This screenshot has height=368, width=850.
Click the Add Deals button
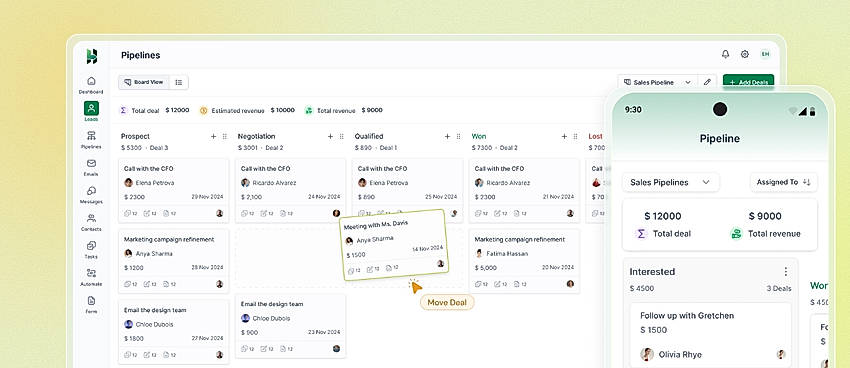748,82
